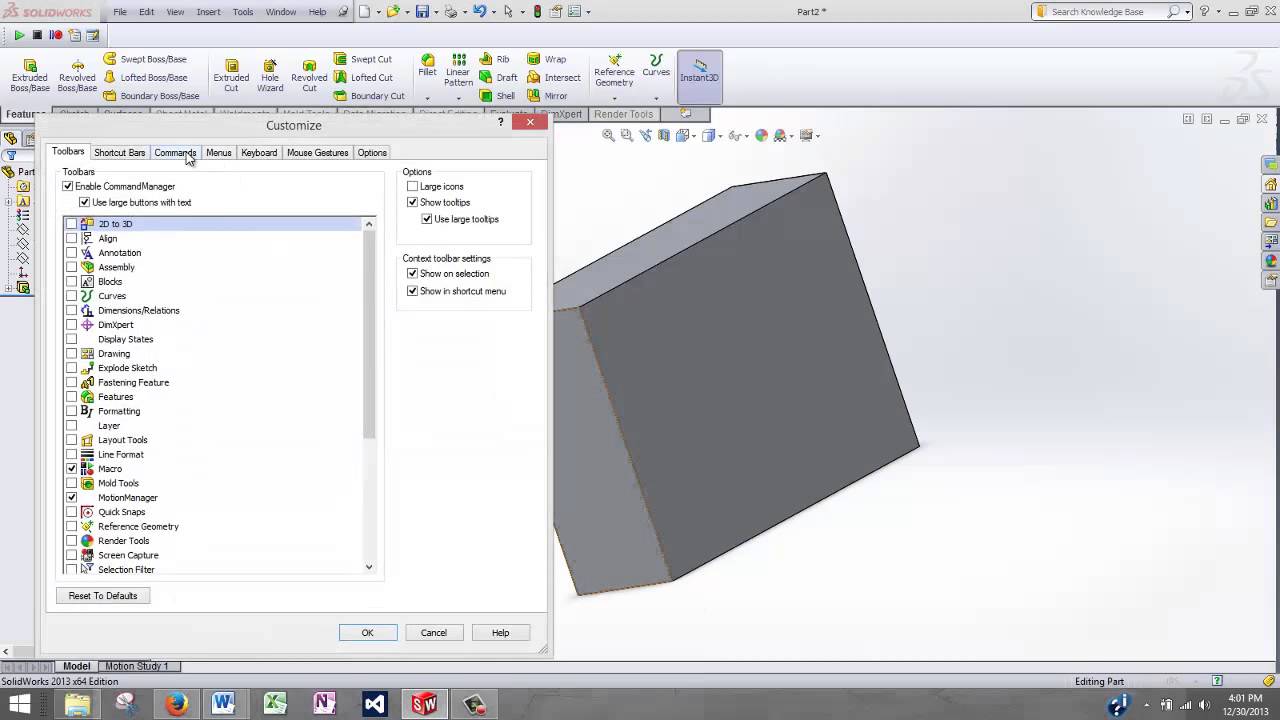Toggle the Show tooltips checkbox
The width and height of the screenshot is (1280, 720).
412,202
